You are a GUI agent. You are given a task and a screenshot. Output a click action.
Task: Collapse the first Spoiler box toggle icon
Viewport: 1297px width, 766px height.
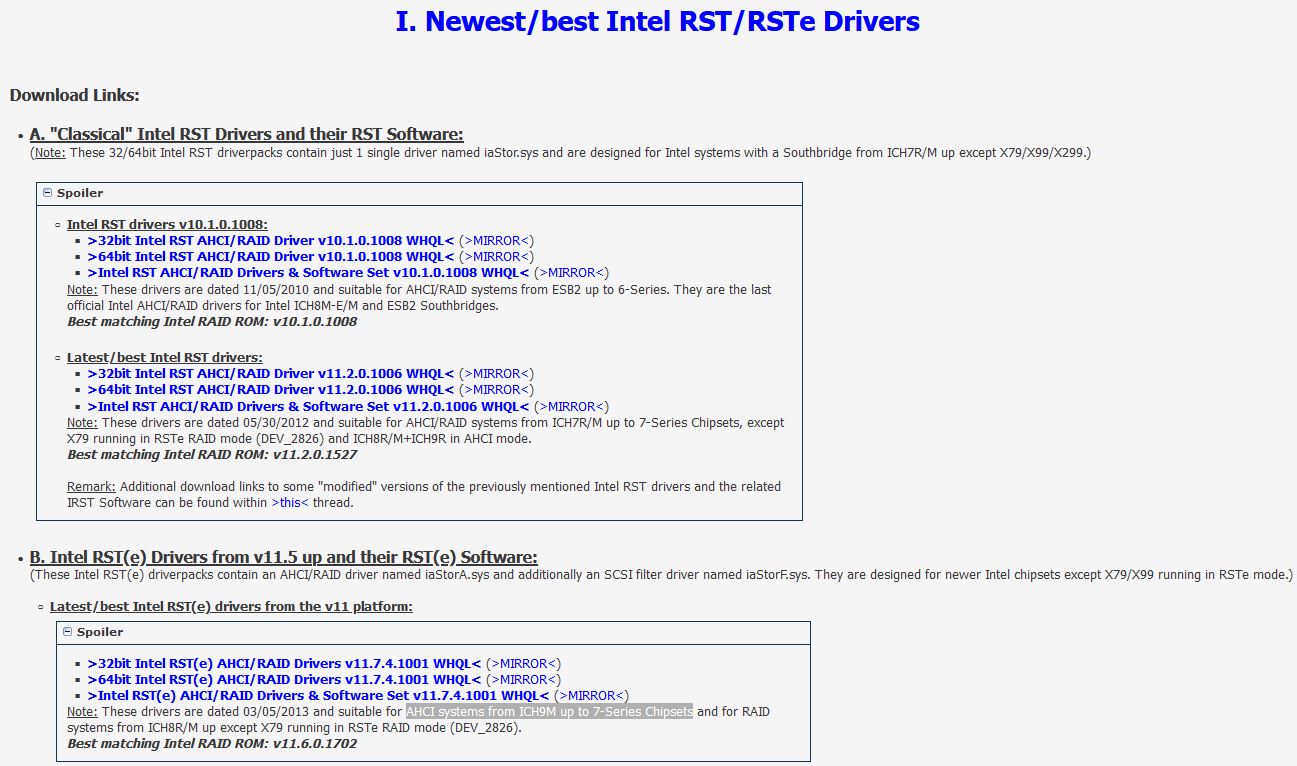48,193
